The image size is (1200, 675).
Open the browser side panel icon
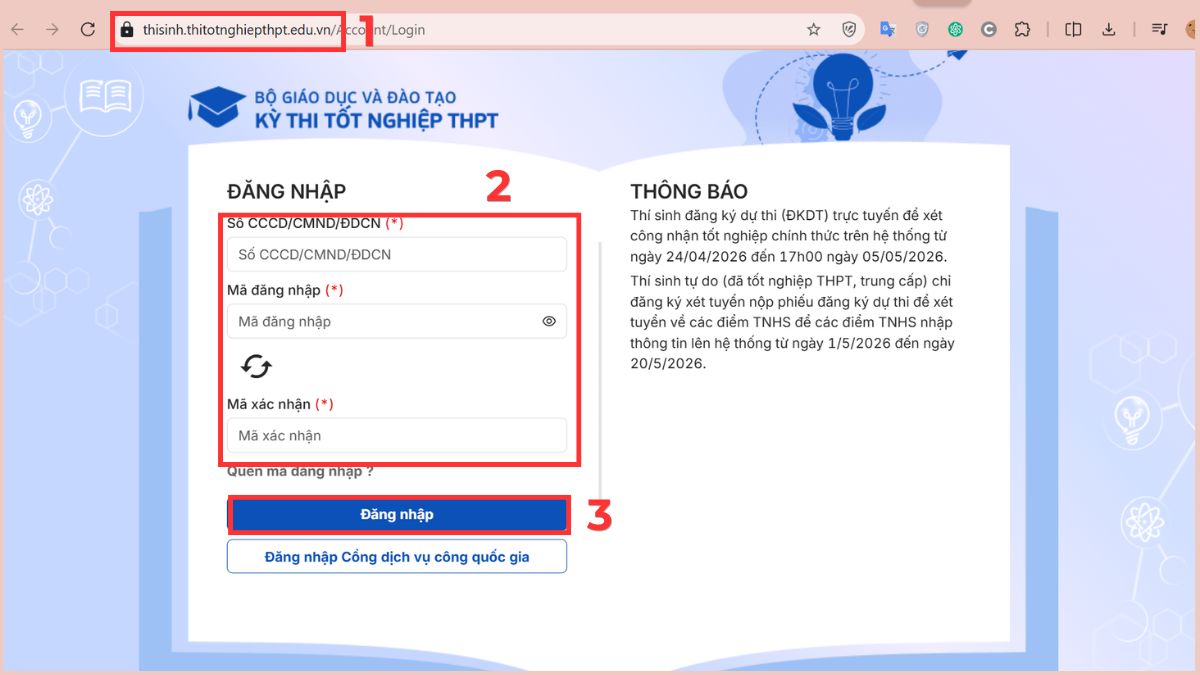click(1073, 29)
